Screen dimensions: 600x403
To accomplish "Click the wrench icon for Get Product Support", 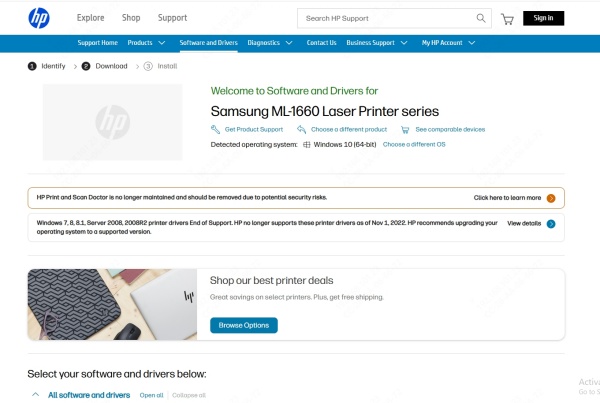I will click(215, 129).
